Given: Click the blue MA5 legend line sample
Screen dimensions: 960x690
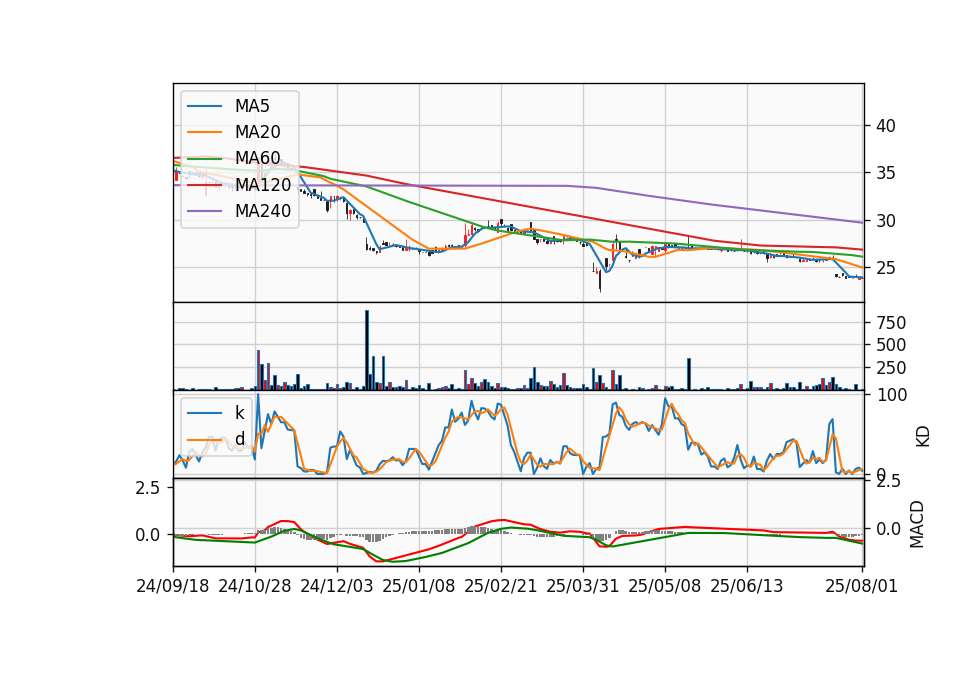Looking at the screenshot, I should pyautogui.click(x=204, y=106).
